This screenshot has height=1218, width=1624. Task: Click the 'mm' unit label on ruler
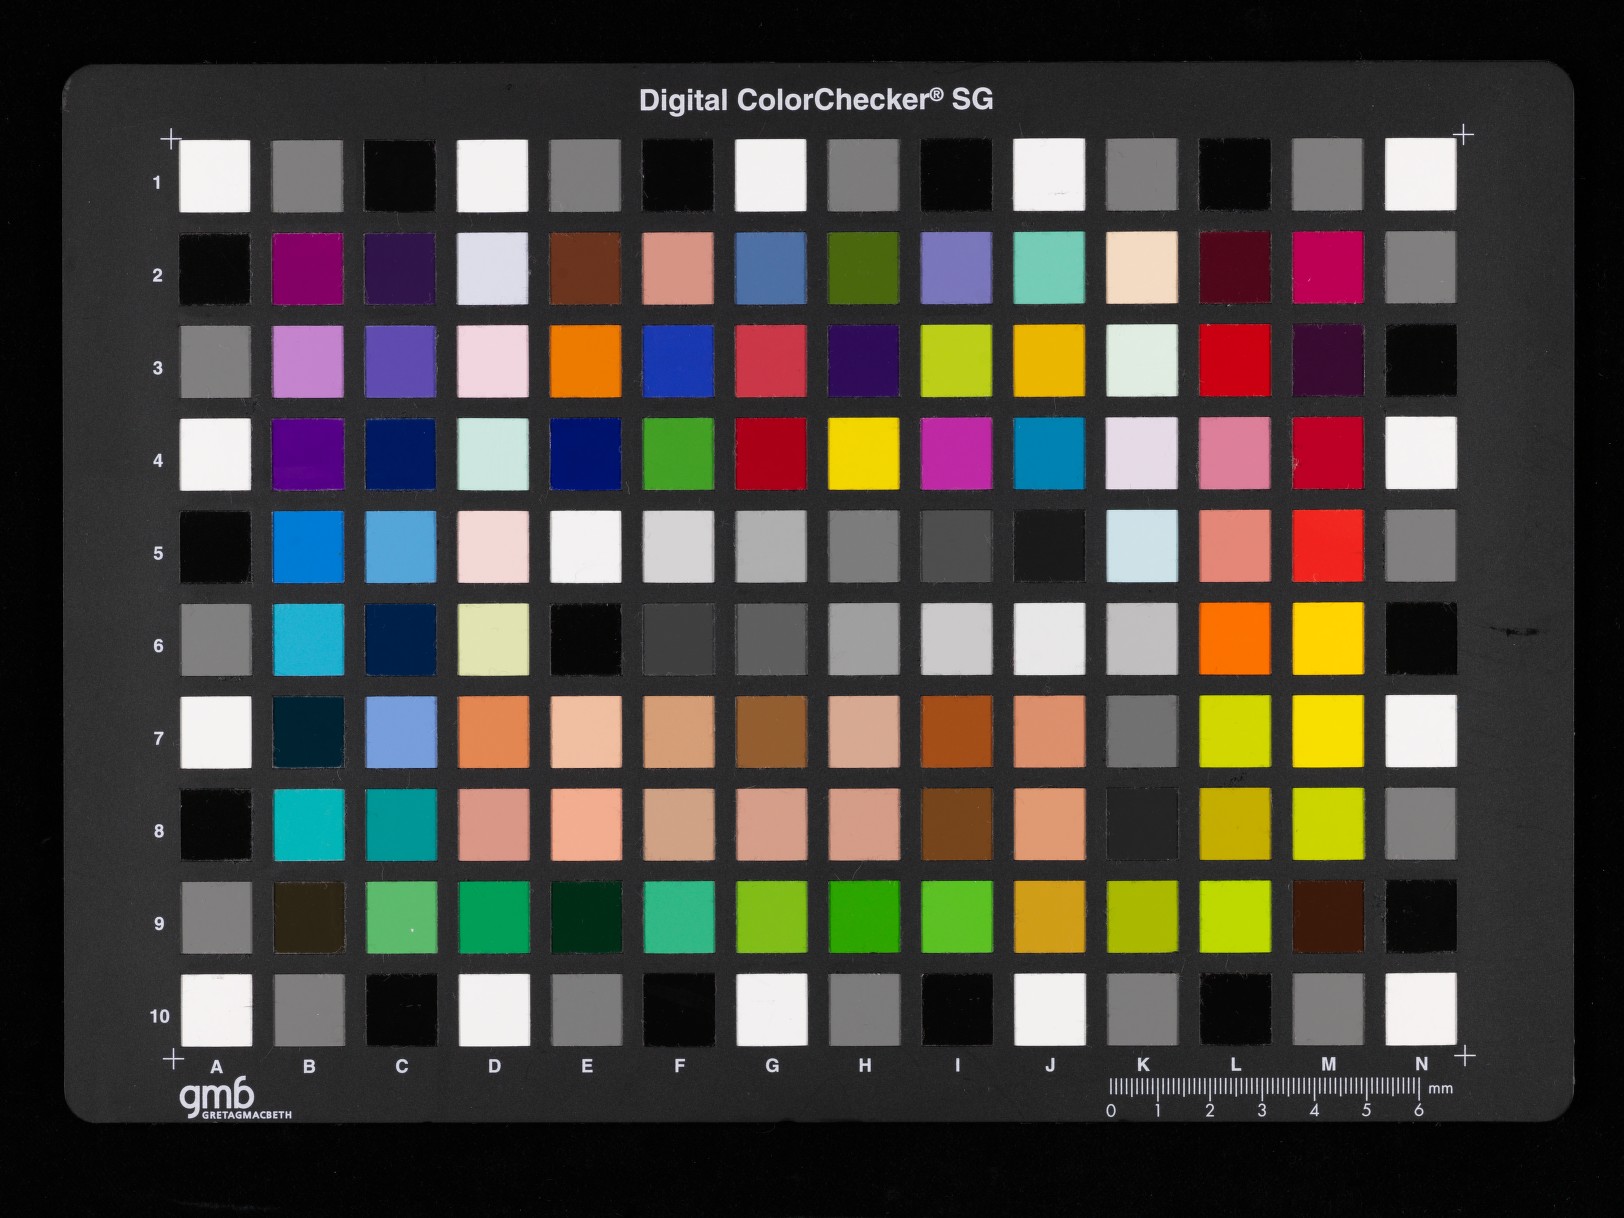1440,1088
